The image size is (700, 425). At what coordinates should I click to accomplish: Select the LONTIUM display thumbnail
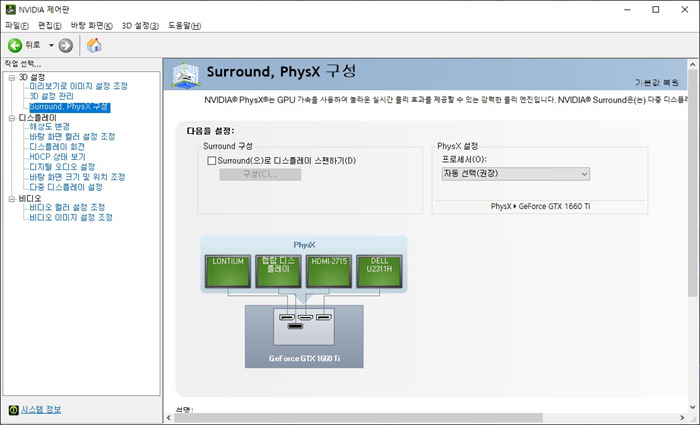[x=228, y=271]
